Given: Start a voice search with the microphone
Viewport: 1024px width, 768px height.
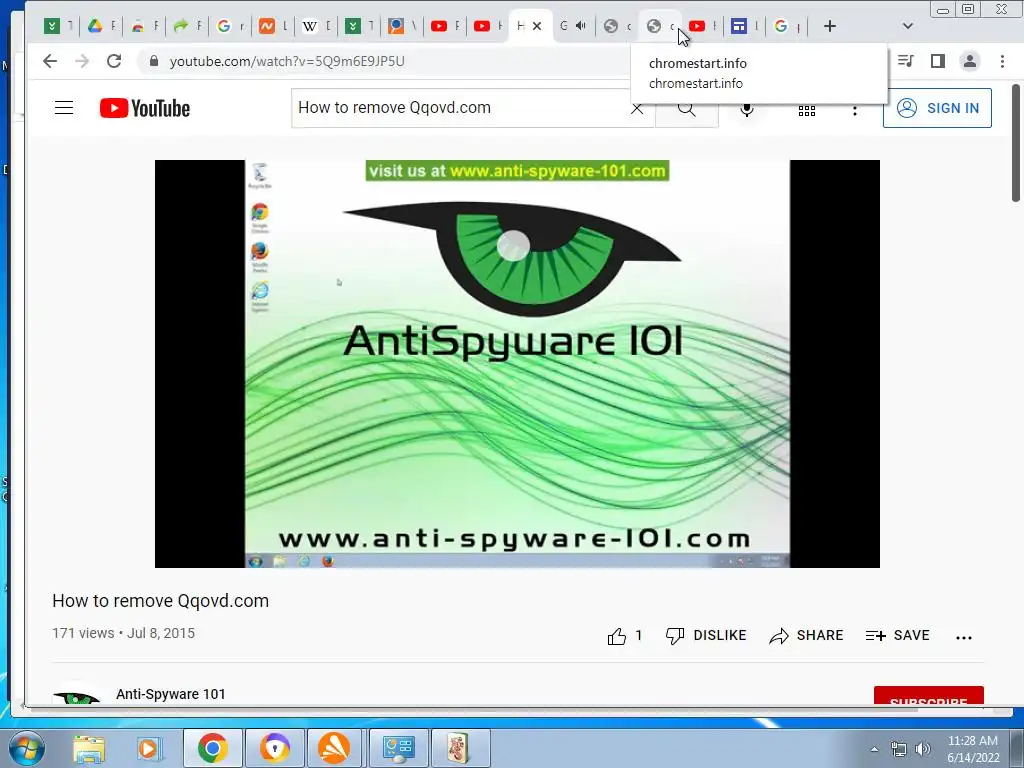Looking at the screenshot, I should [x=746, y=108].
